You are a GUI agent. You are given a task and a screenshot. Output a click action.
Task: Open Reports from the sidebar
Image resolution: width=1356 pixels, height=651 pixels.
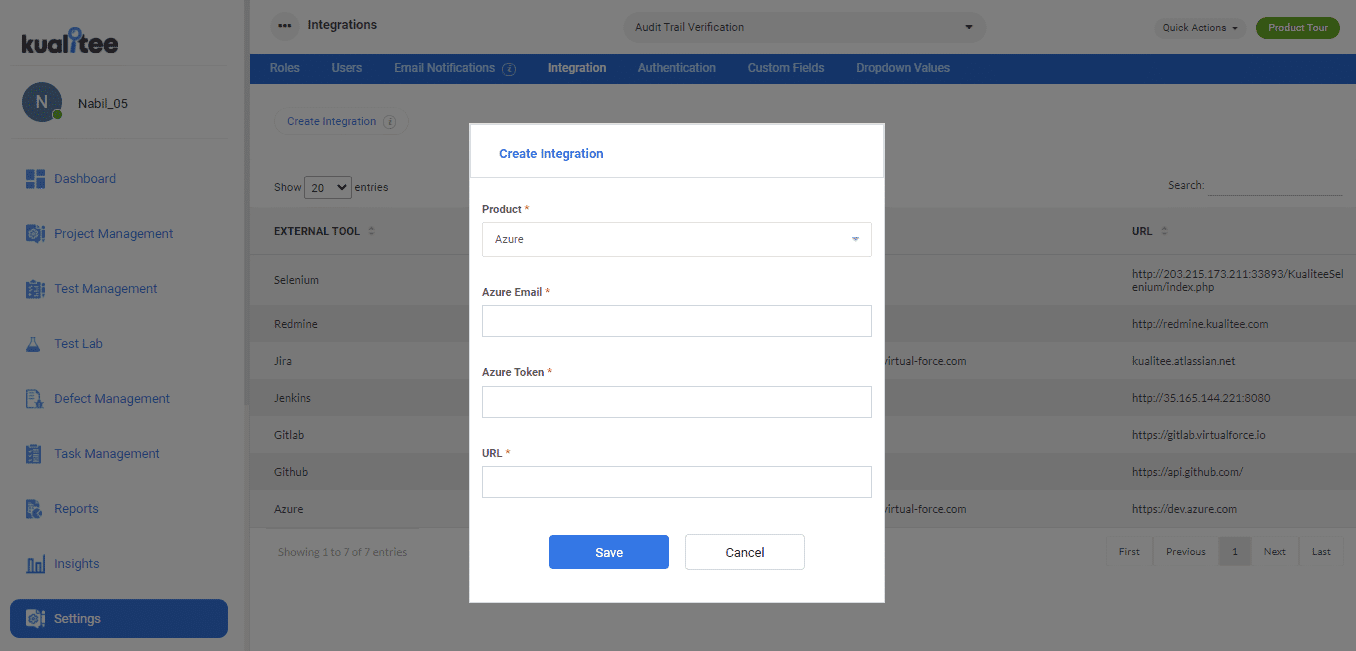[x=76, y=509]
